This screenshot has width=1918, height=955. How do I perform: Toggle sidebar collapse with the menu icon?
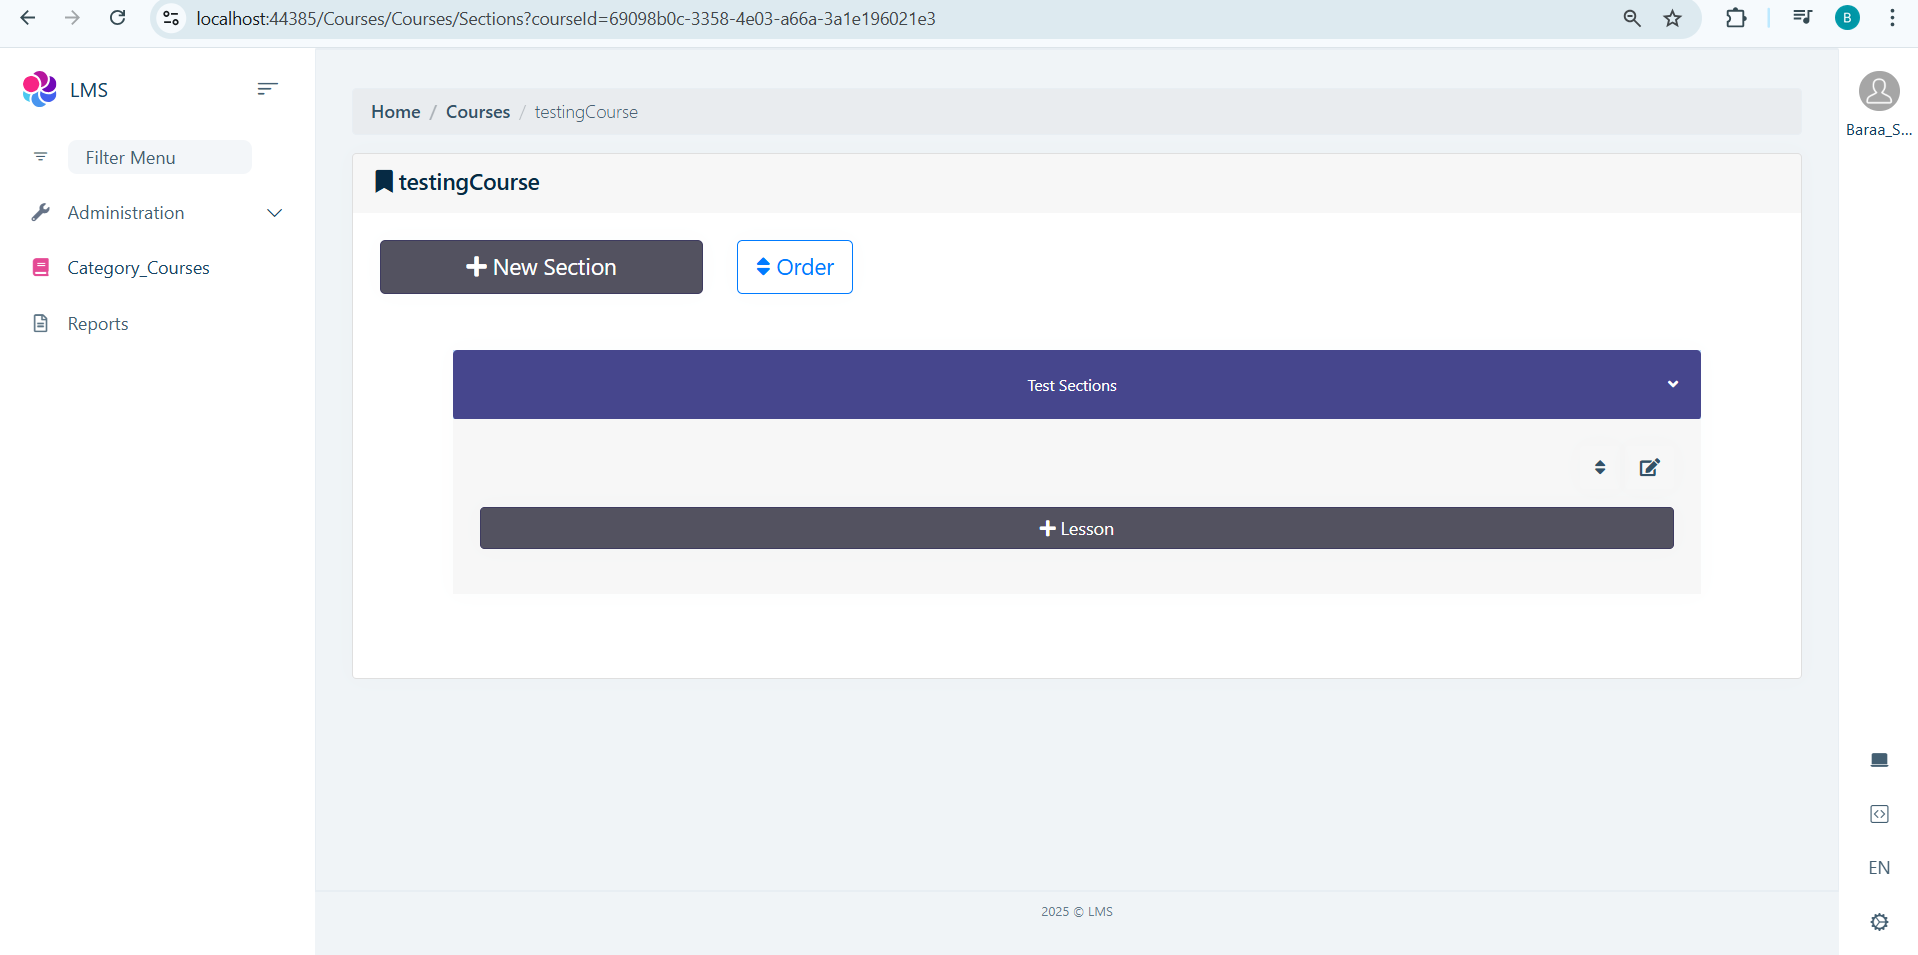[x=267, y=89]
